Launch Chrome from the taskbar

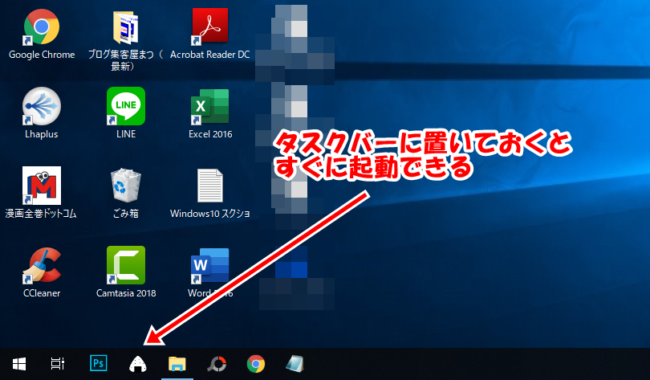[256, 364]
